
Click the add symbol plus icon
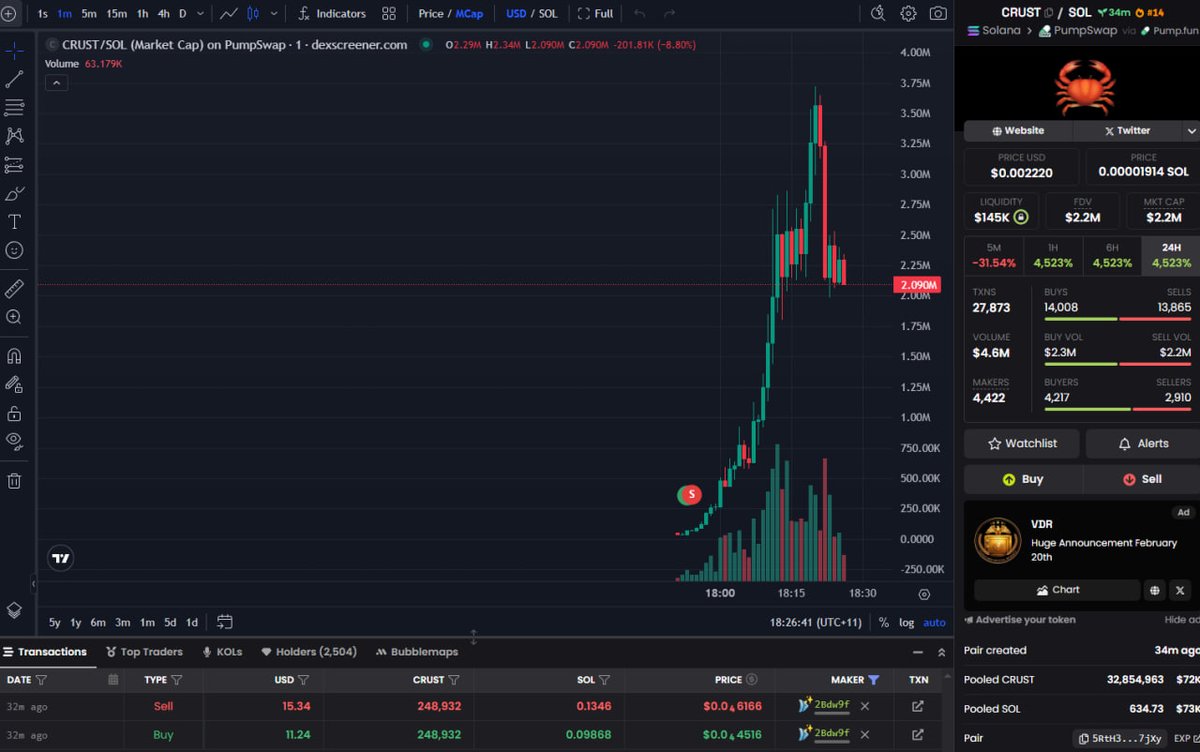point(9,14)
